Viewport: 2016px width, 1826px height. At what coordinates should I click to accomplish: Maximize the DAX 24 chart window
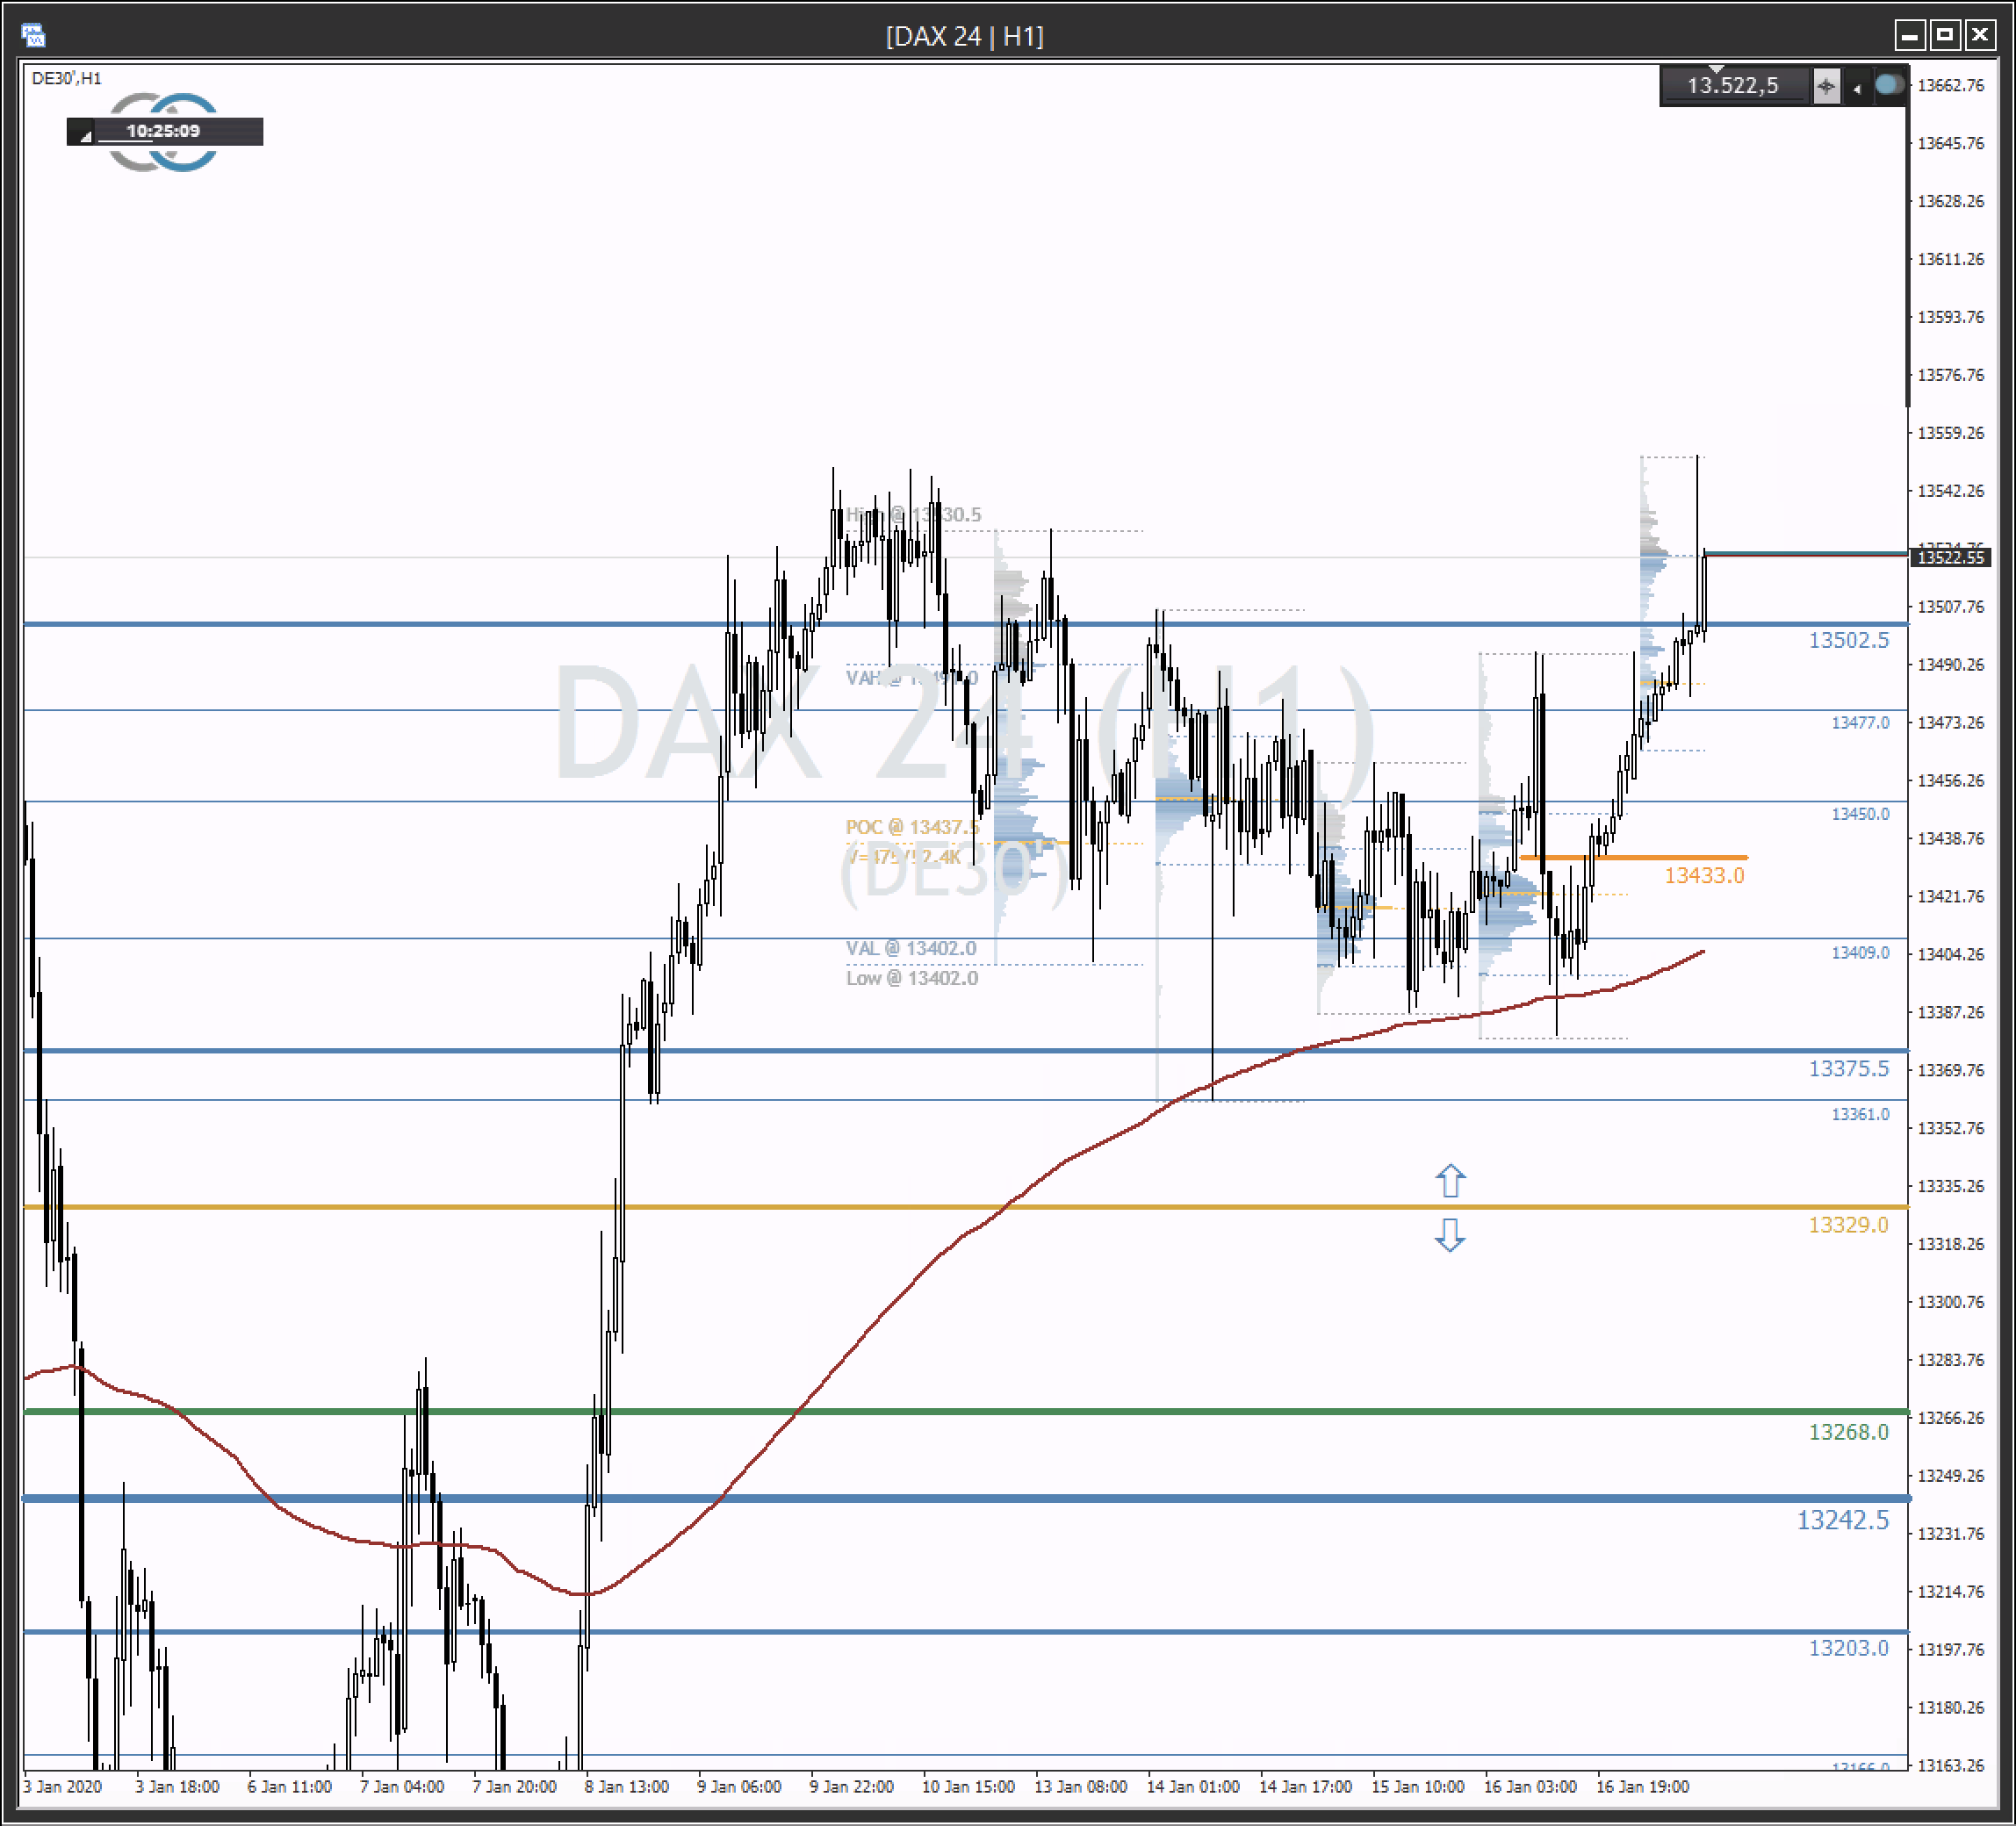(x=1945, y=36)
